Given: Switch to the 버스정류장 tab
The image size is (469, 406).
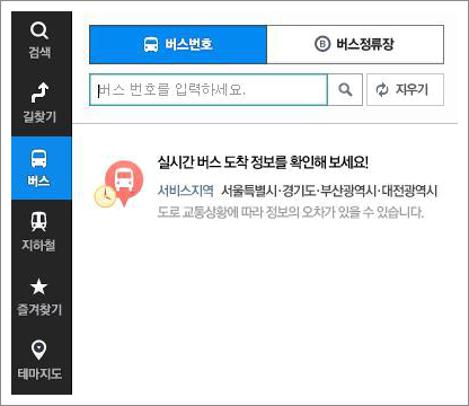Looking at the screenshot, I should pos(355,44).
